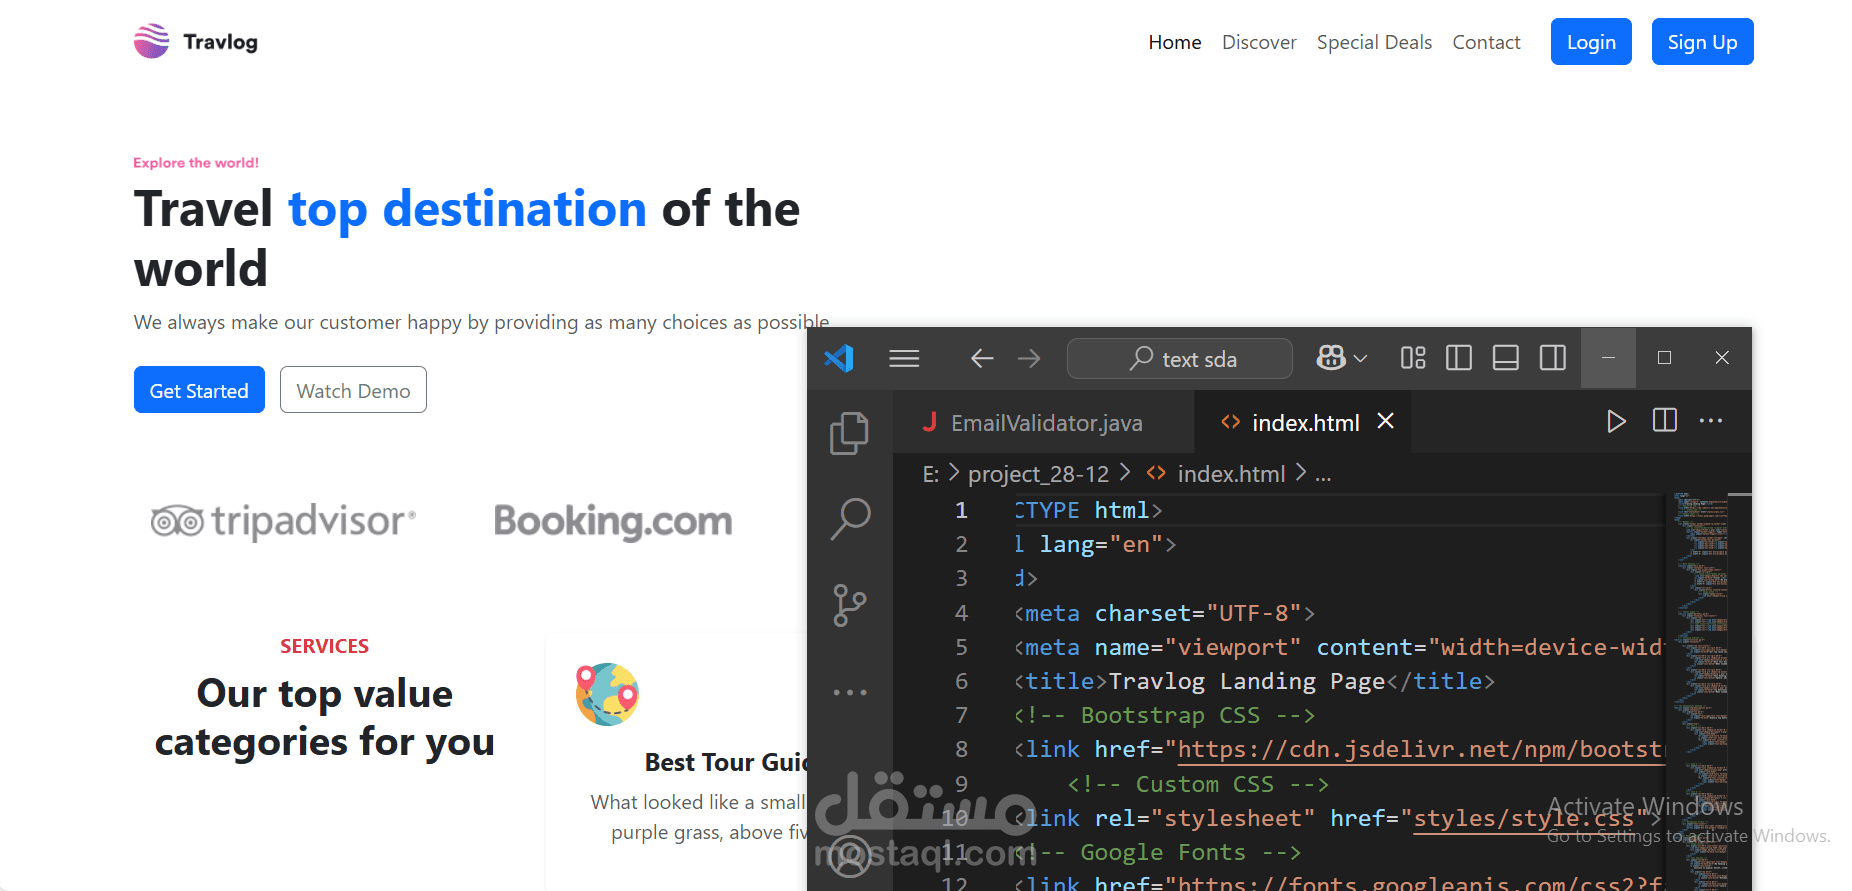Open the Customize Layout icon in VS Code
This screenshot has width=1852, height=891.
[1413, 358]
